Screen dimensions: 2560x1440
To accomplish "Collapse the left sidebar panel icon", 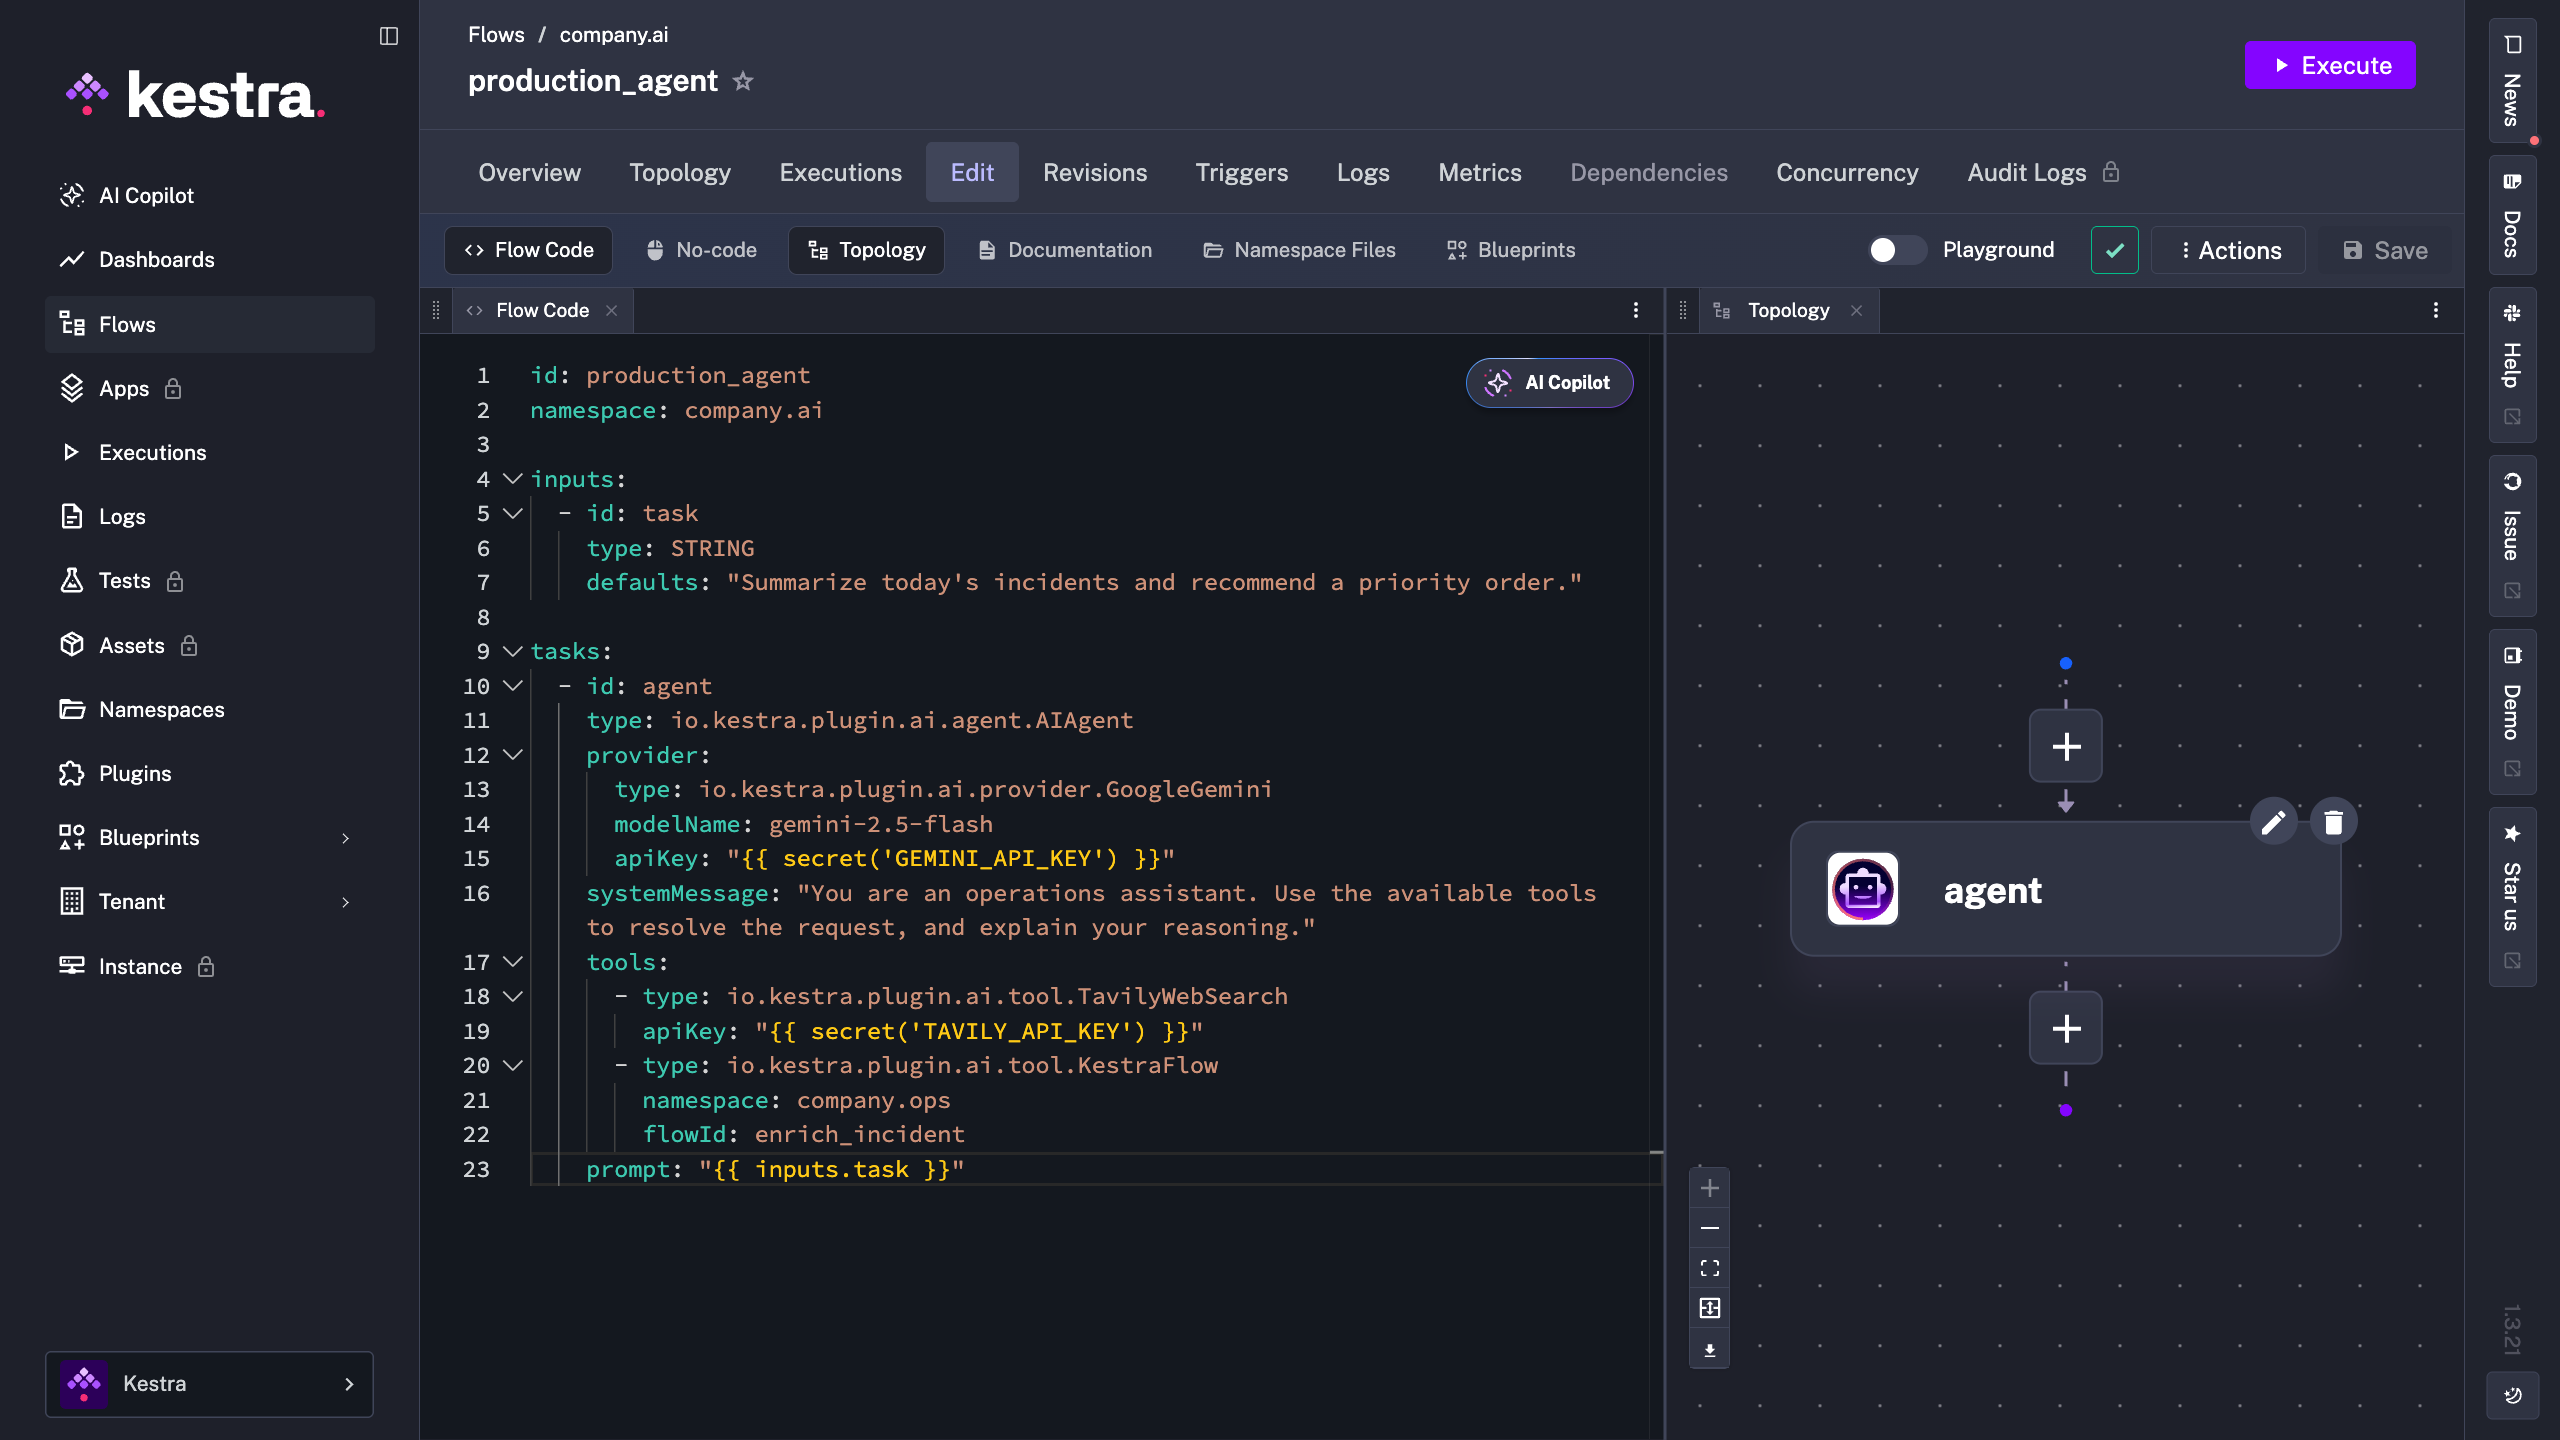I will [389, 36].
